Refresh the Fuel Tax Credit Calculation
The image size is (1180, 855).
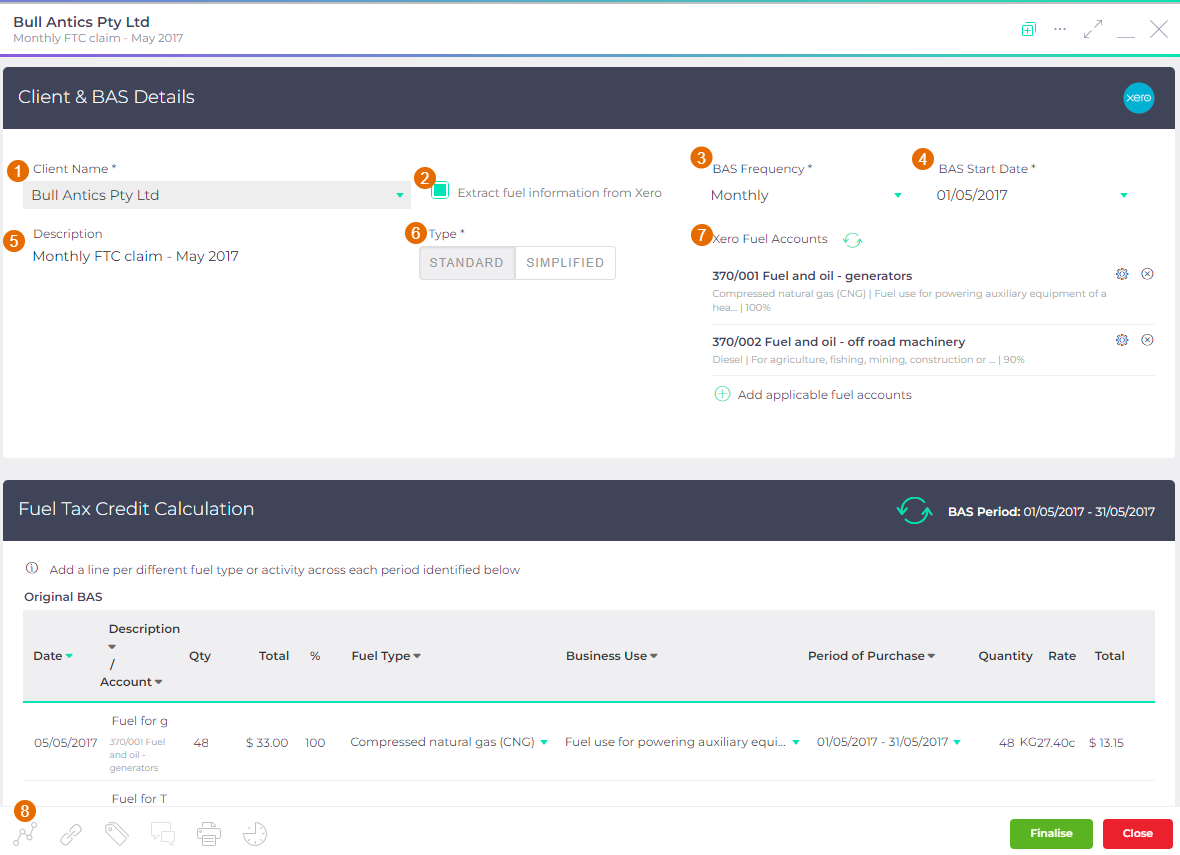[x=914, y=510]
